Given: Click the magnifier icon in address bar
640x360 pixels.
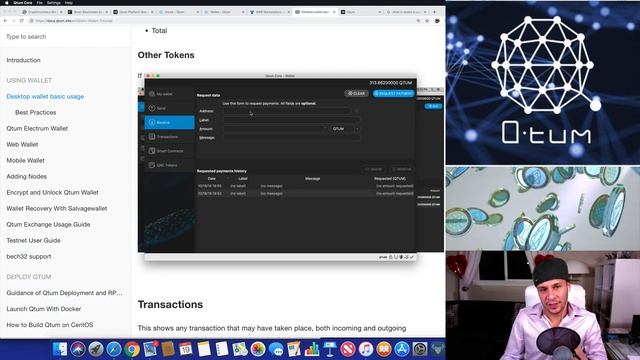Looking at the screenshot, I should tap(418, 21).
